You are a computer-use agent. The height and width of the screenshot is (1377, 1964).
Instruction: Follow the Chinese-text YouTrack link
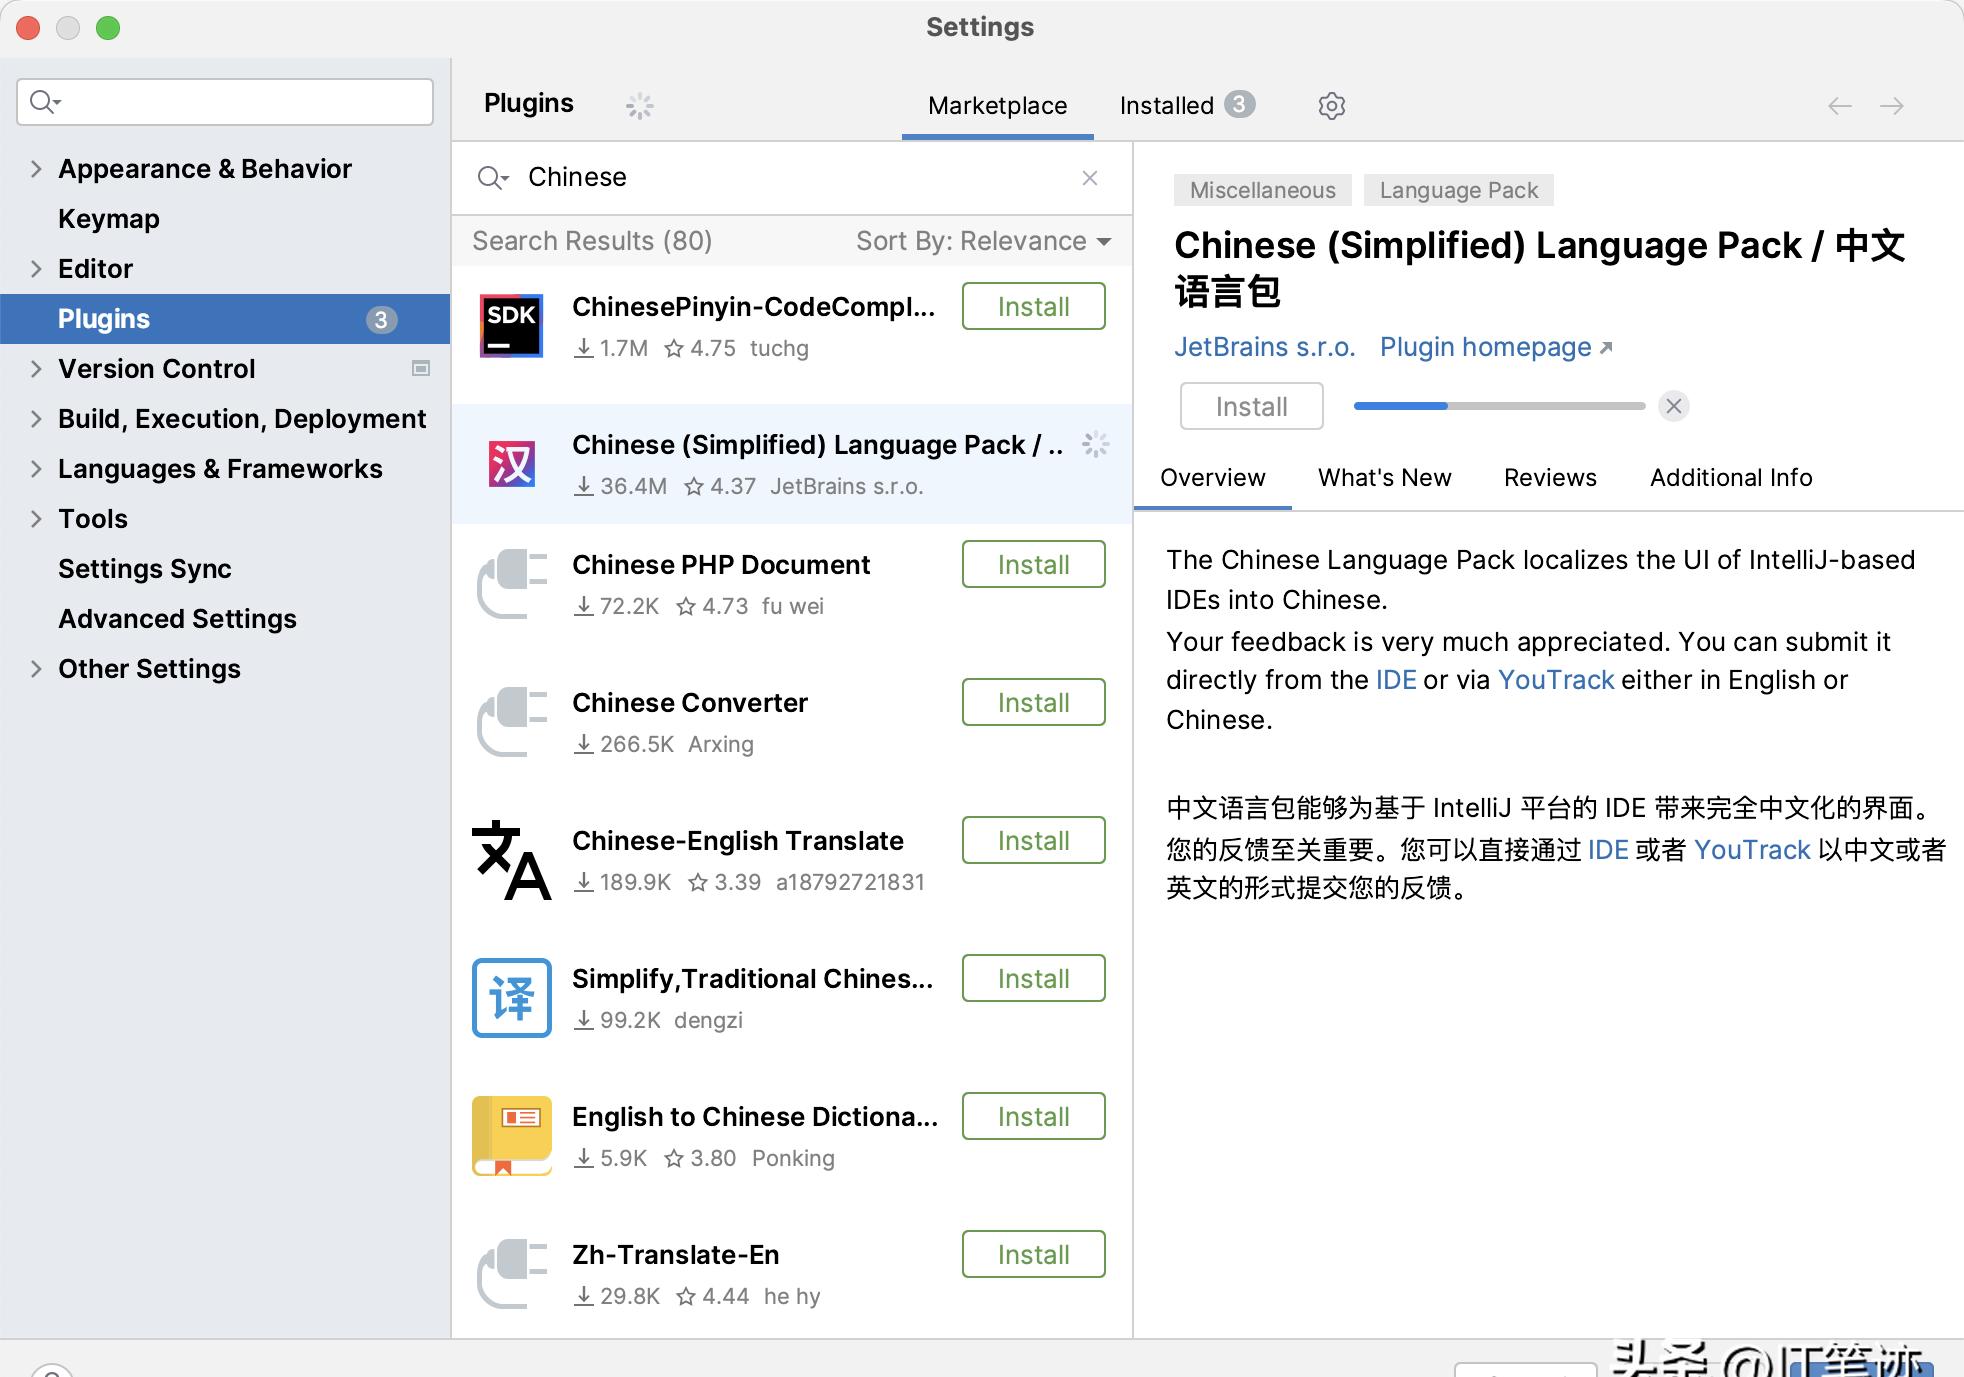[1751, 850]
